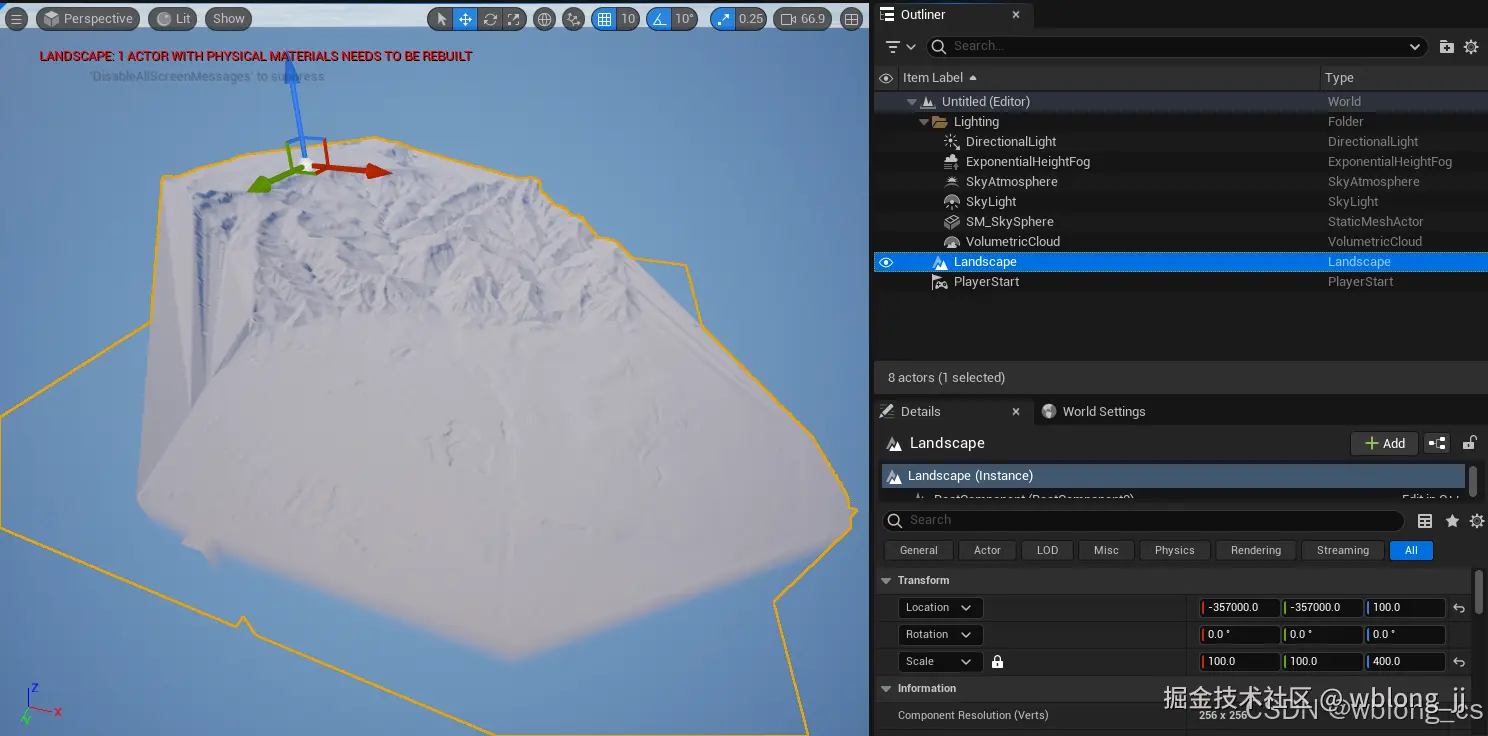Toggle the Scale ratio lock icon
Screen dimensions: 1488x736
tap(997, 662)
